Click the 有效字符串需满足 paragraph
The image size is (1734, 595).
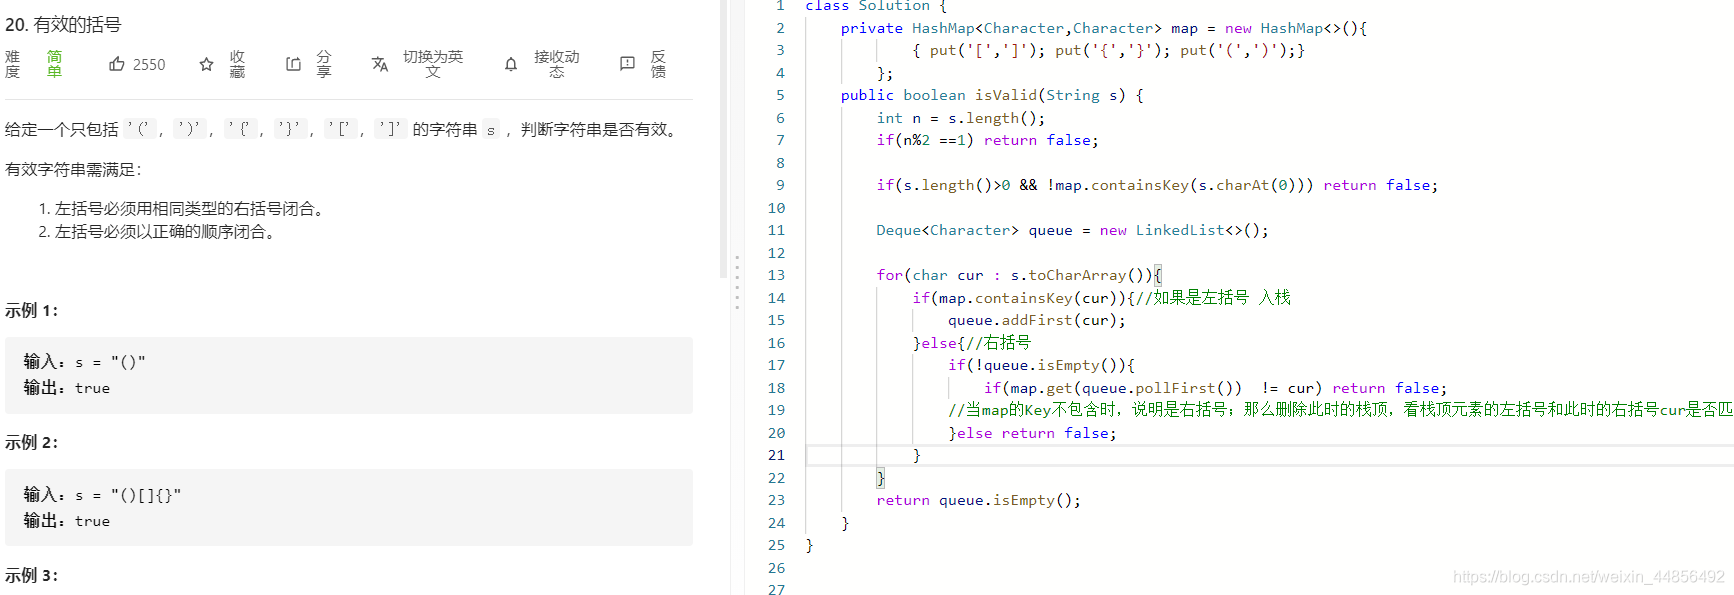pyautogui.click(x=74, y=170)
